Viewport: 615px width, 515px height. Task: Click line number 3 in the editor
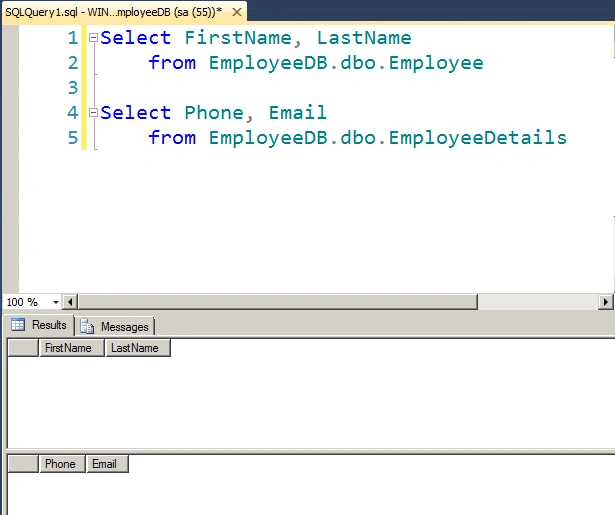click(73, 87)
